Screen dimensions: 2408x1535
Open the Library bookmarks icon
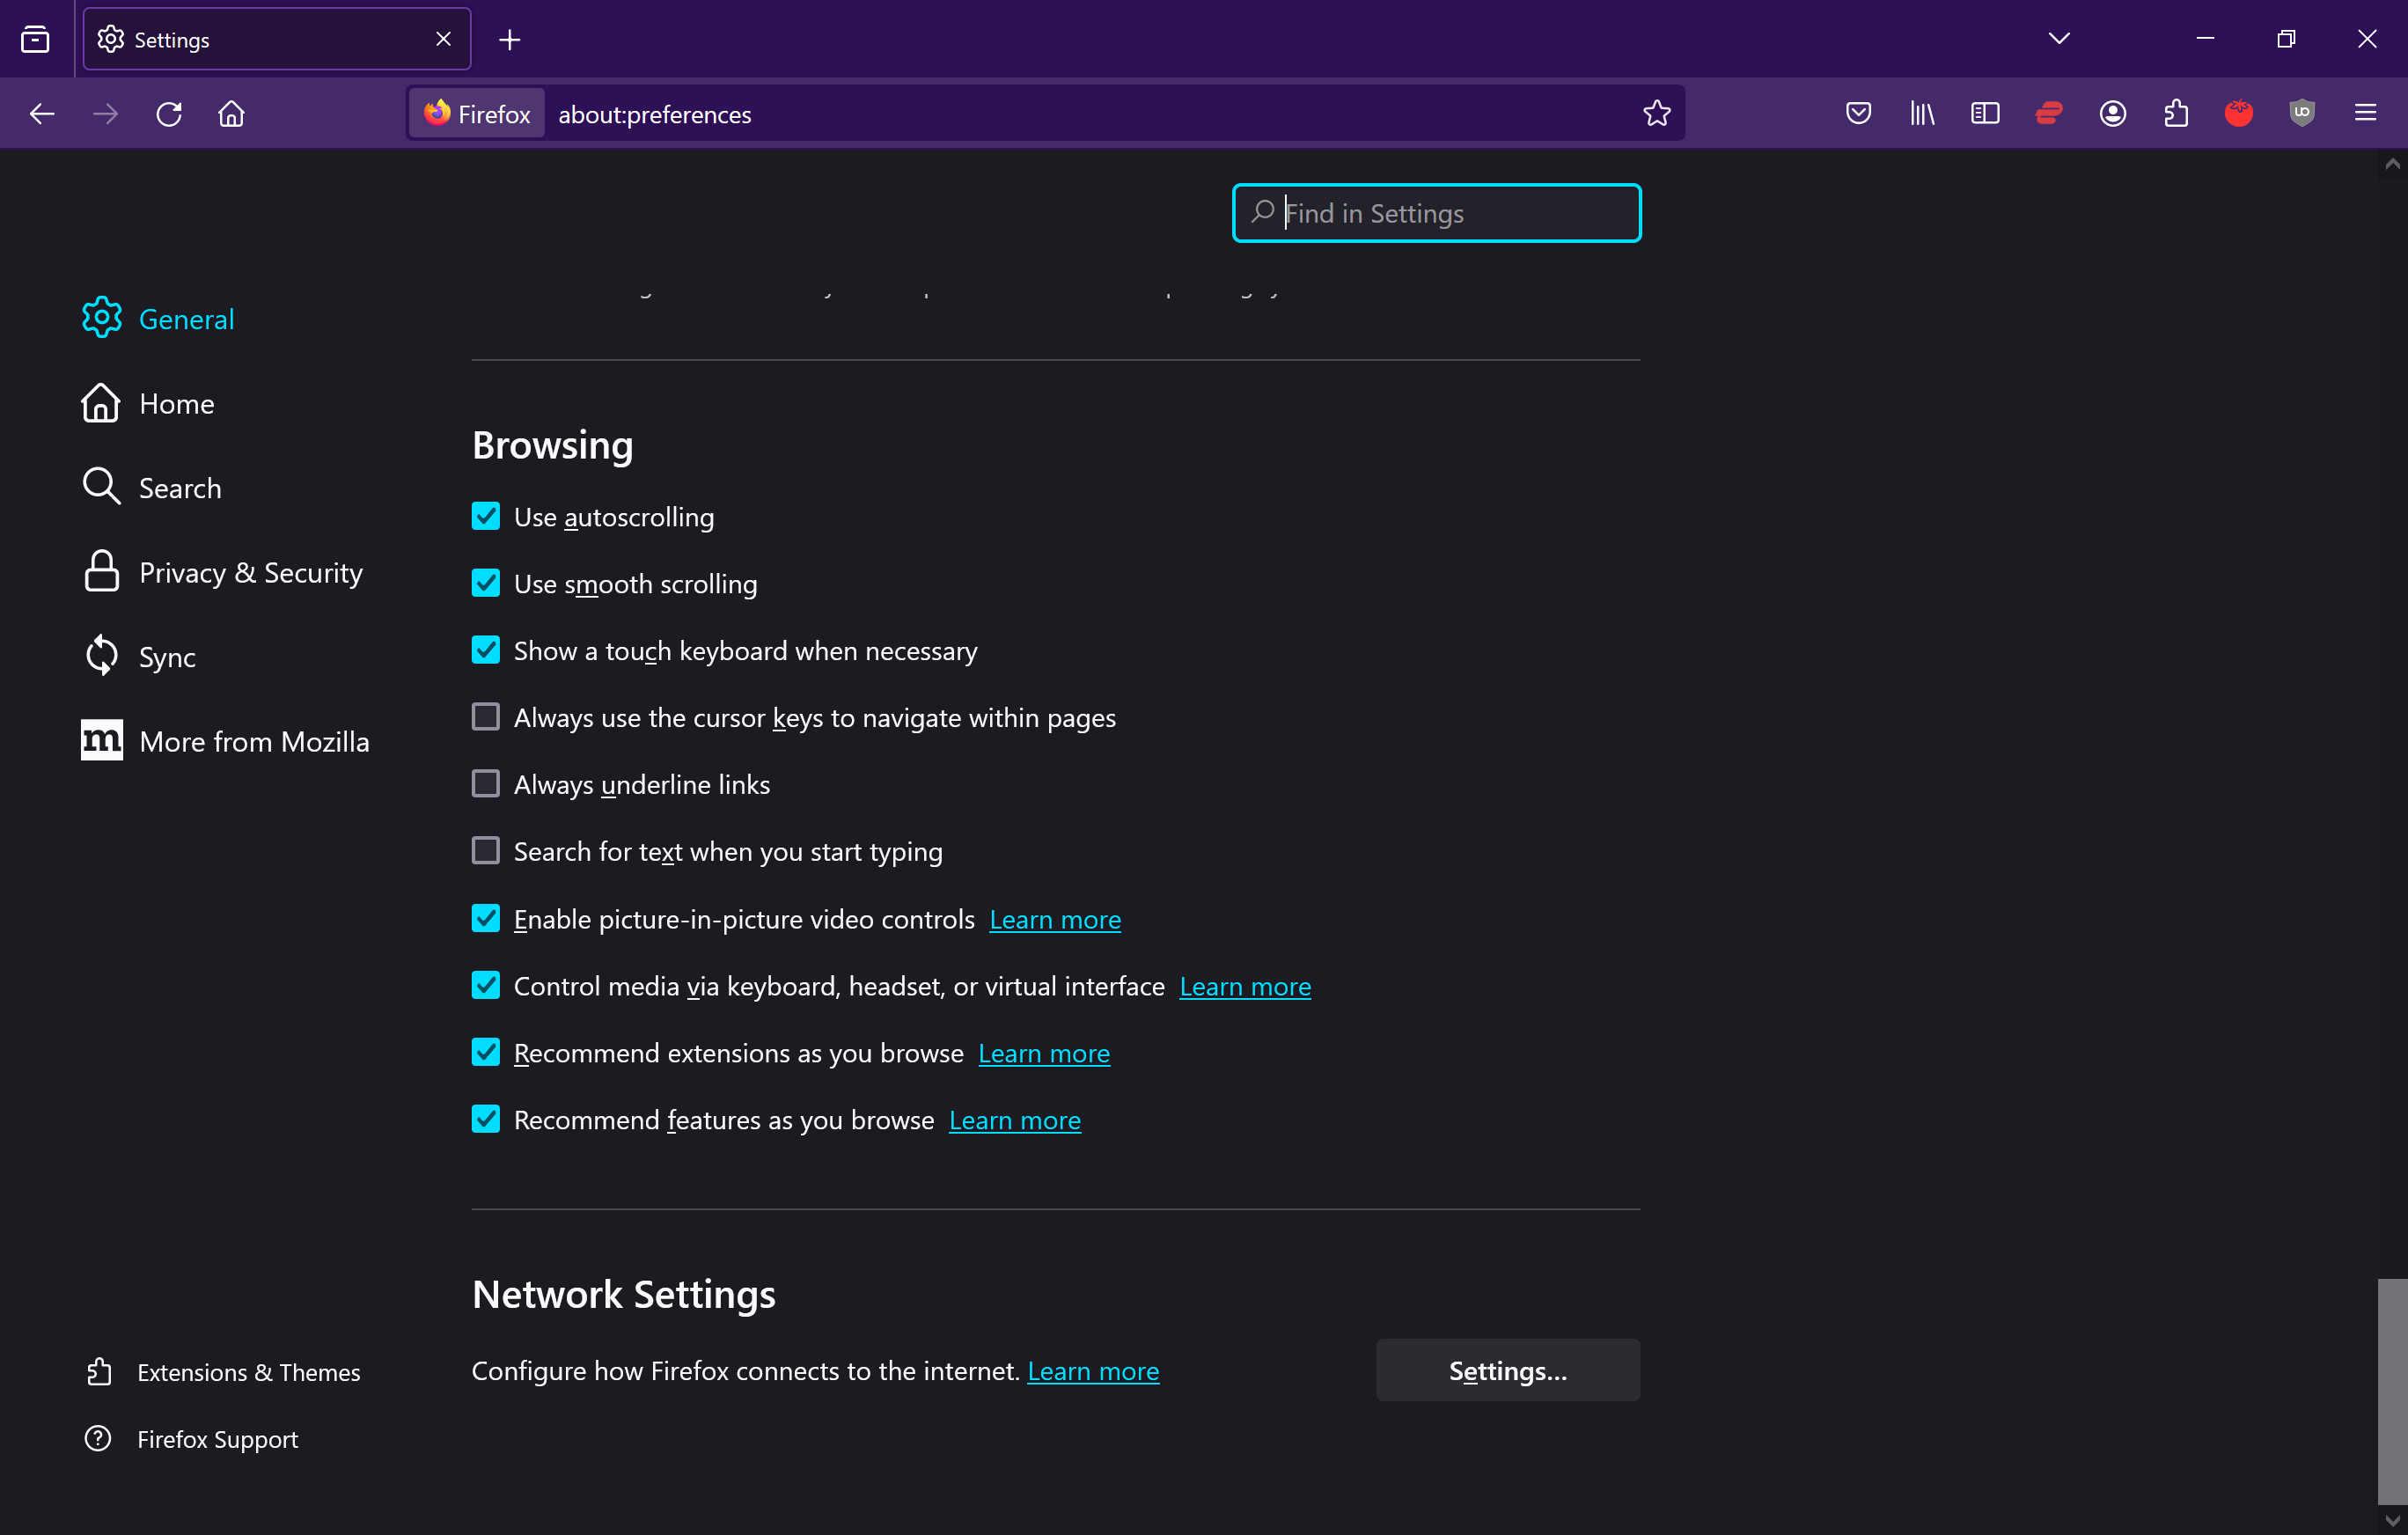[1921, 113]
